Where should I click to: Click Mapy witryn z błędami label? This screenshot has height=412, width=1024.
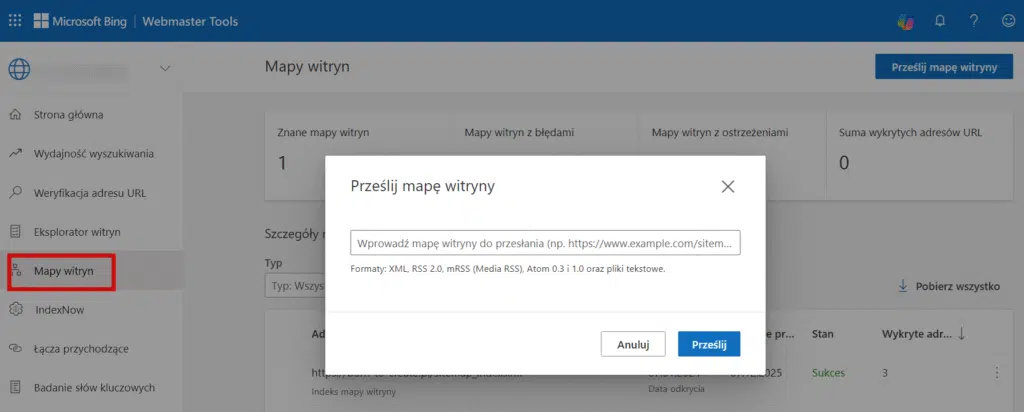(x=519, y=133)
